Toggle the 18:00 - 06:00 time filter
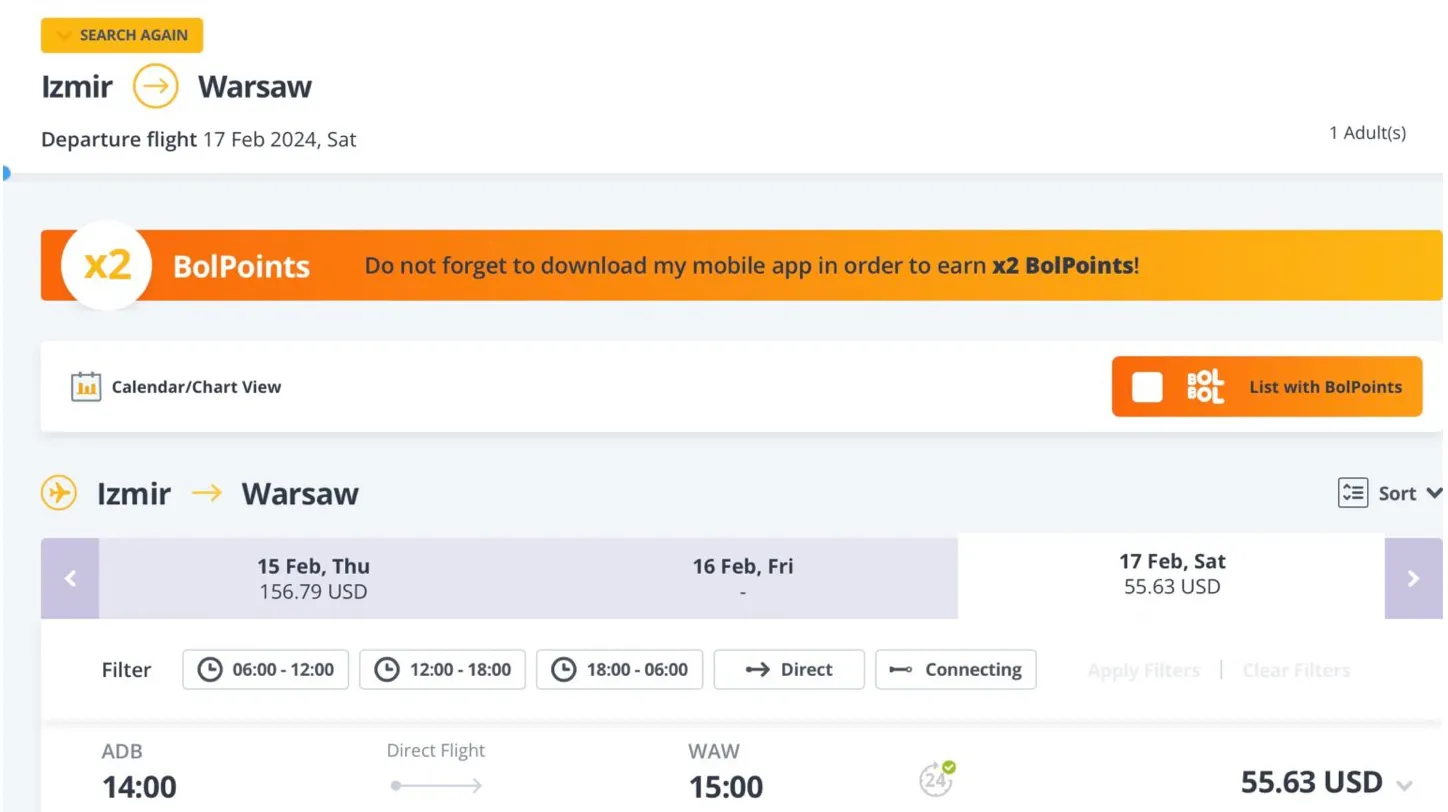Viewport: 1448px width, 812px height. pyautogui.click(x=620, y=670)
